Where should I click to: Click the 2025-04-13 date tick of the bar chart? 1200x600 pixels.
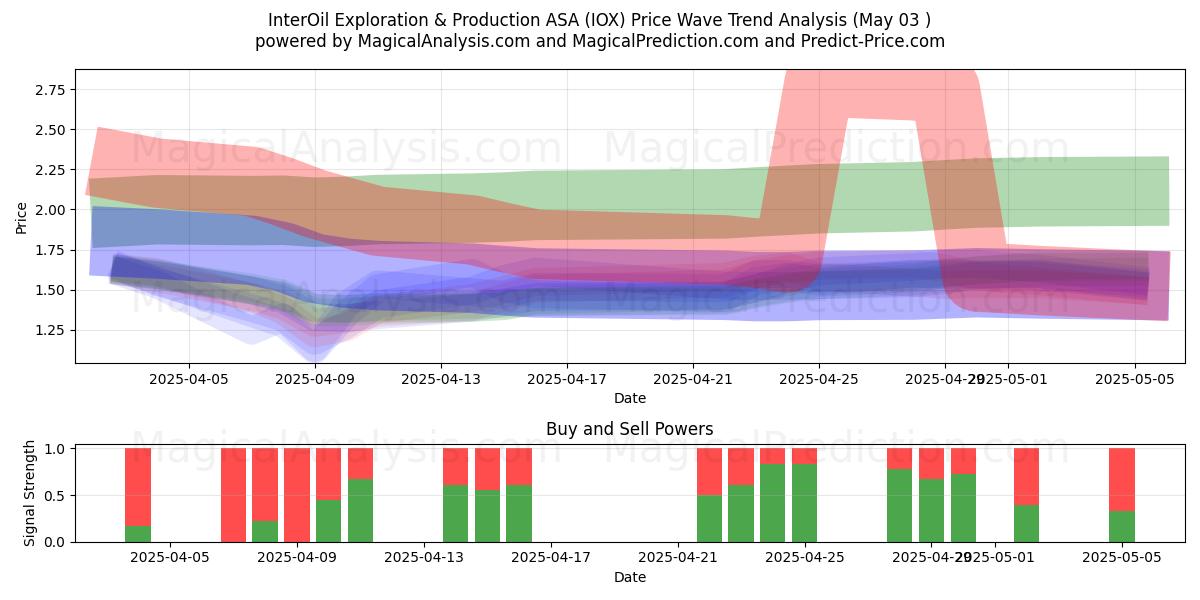(x=424, y=559)
